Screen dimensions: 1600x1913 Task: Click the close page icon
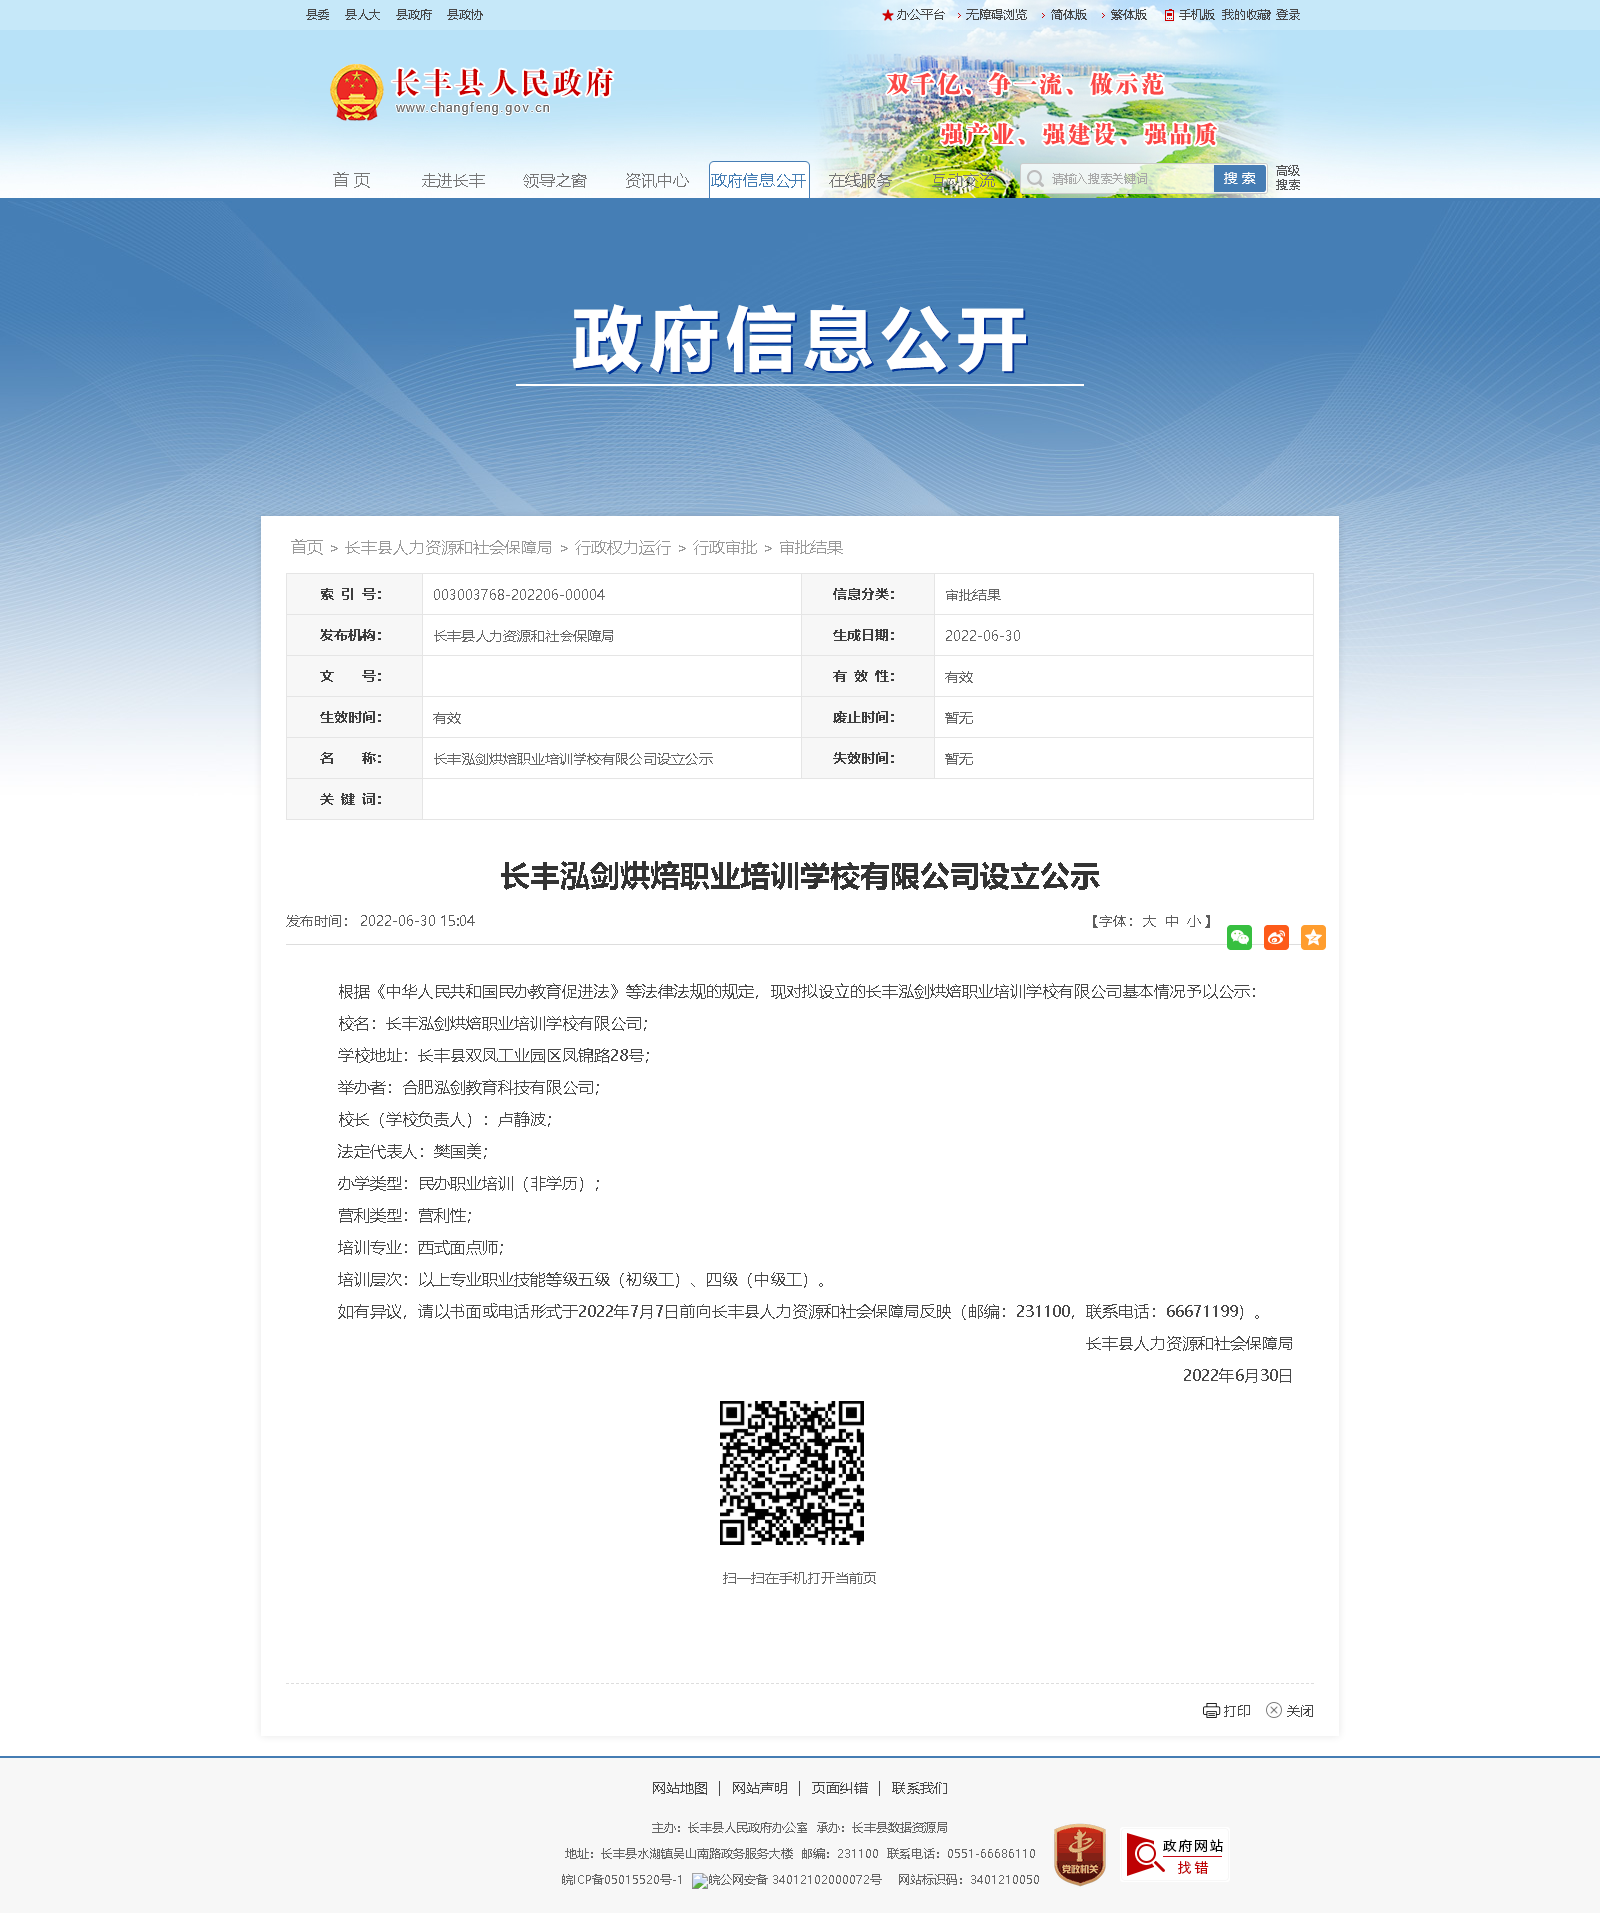(x=1274, y=1710)
